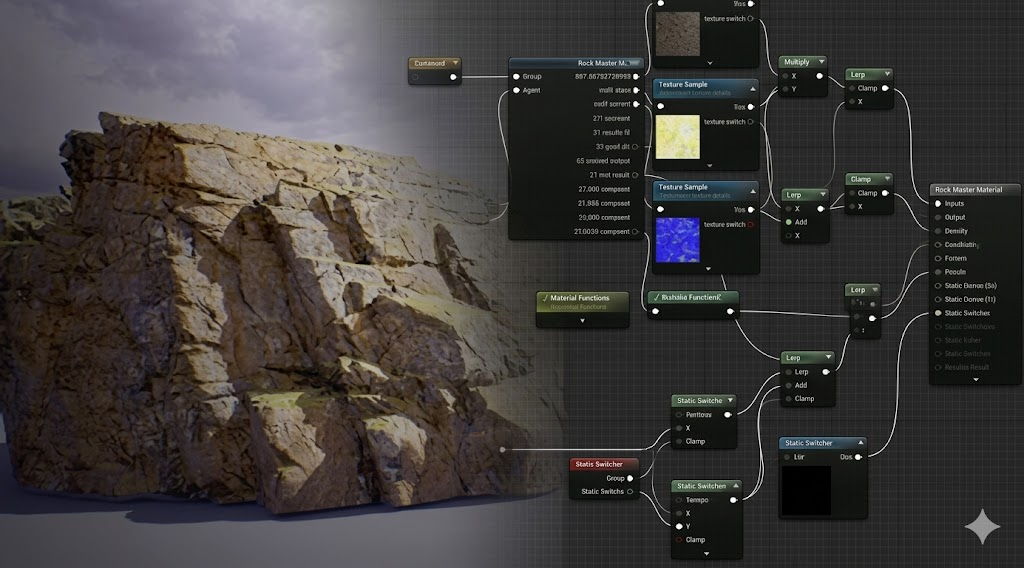
Task: Select the Material Functions node title
Action: [580, 298]
